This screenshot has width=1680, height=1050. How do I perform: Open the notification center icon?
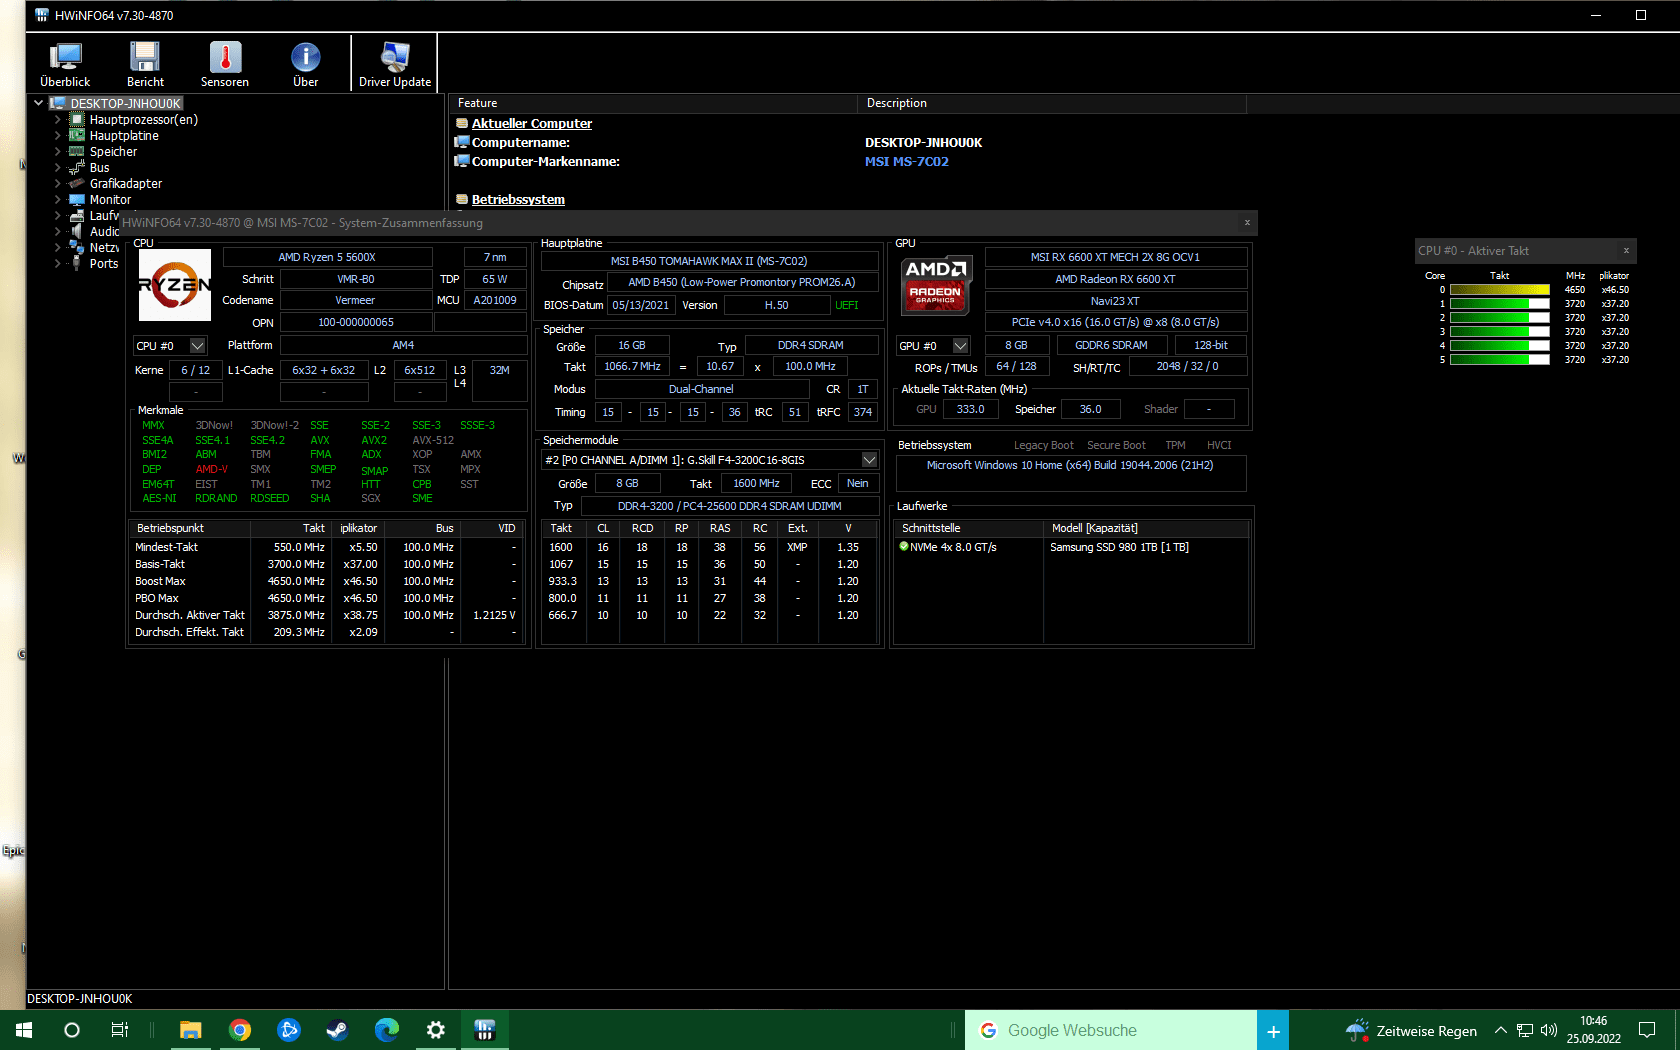tap(1648, 1030)
